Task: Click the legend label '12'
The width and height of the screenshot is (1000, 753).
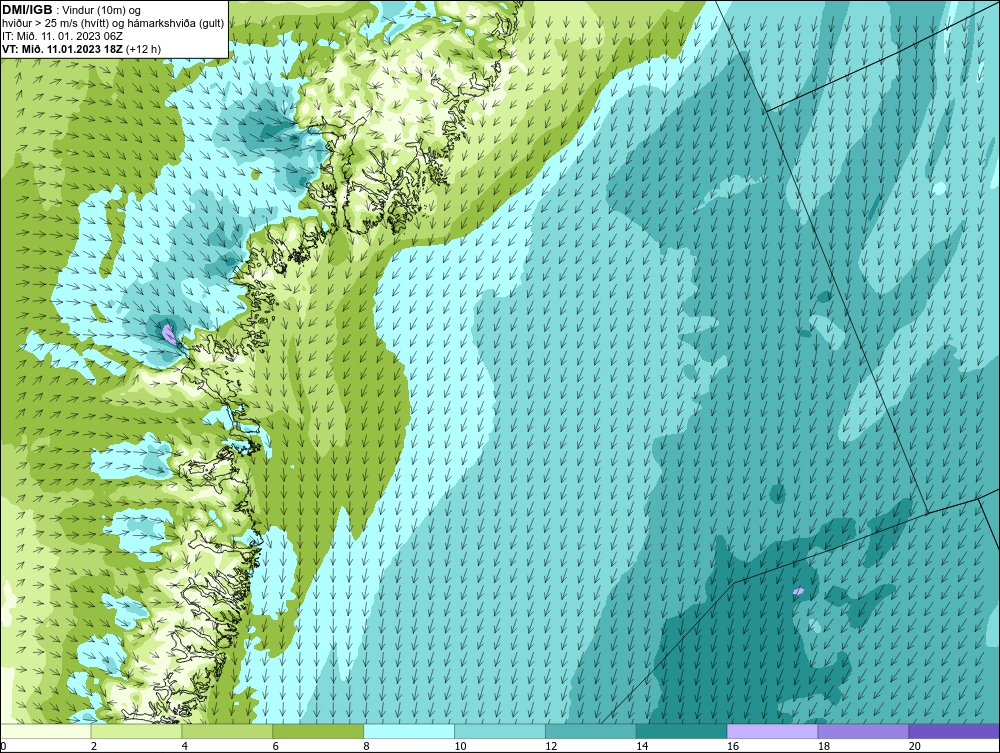Action: click(x=551, y=746)
